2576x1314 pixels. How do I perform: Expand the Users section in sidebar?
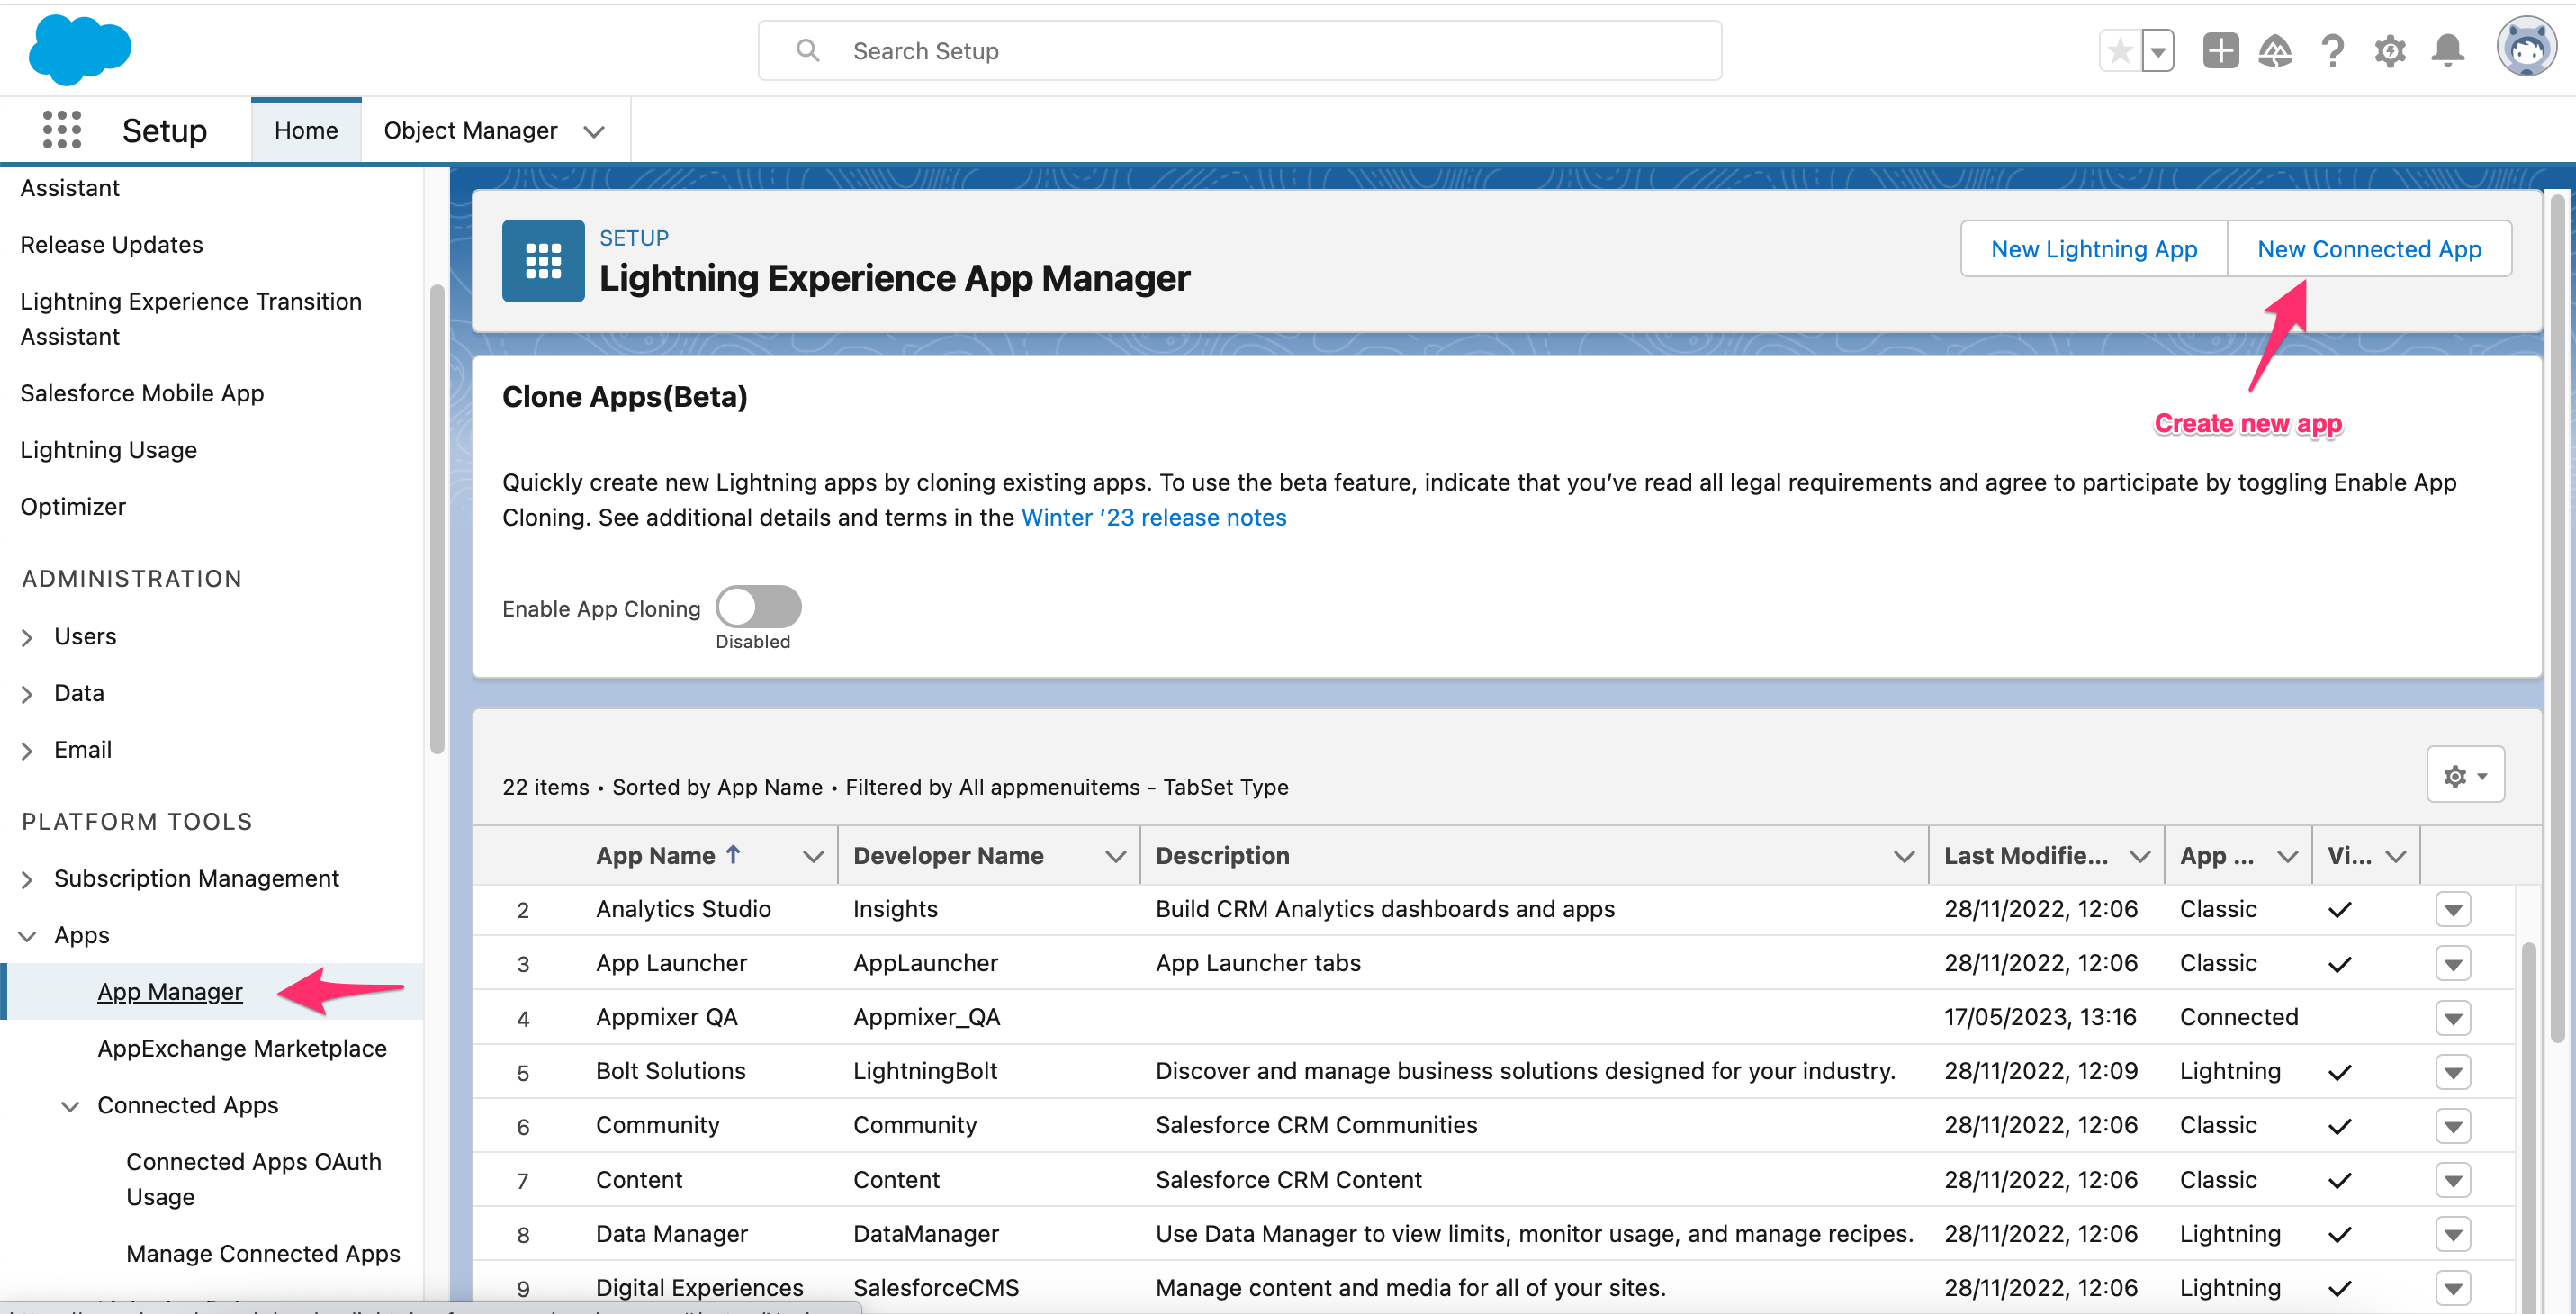[x=27, y=637]
